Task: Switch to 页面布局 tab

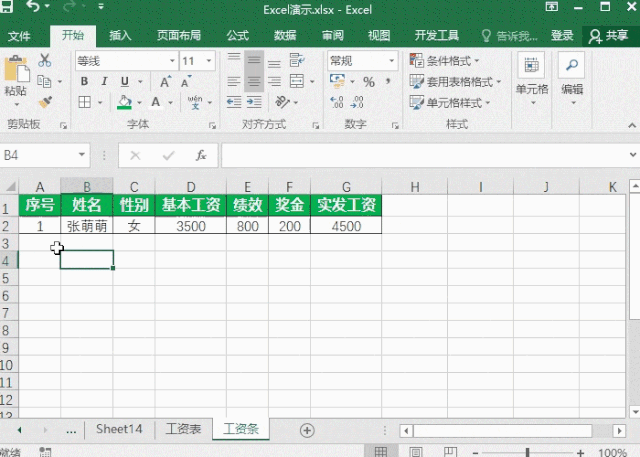Action: 179,36
